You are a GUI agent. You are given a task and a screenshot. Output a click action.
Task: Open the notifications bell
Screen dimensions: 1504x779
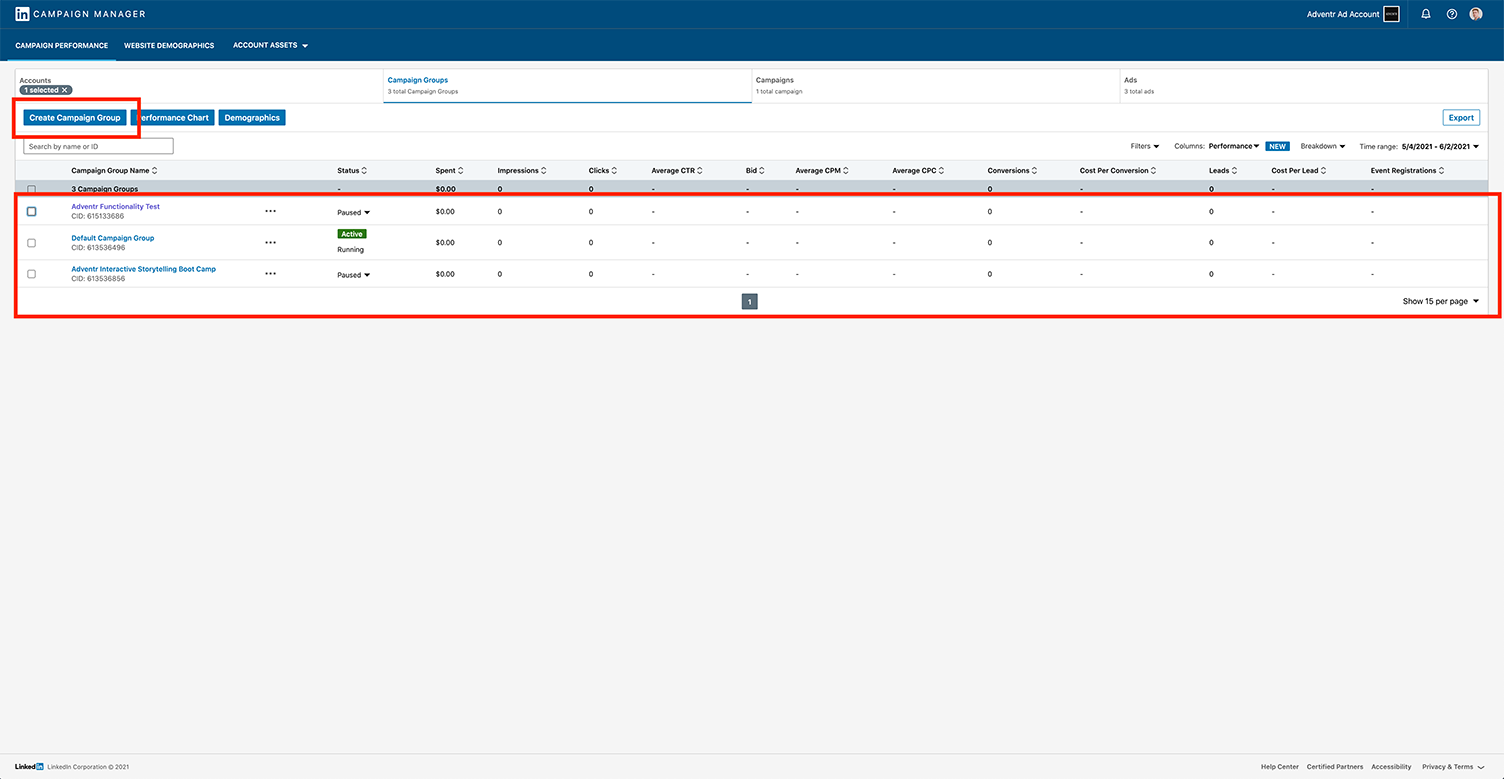(x=1426, y=14)
